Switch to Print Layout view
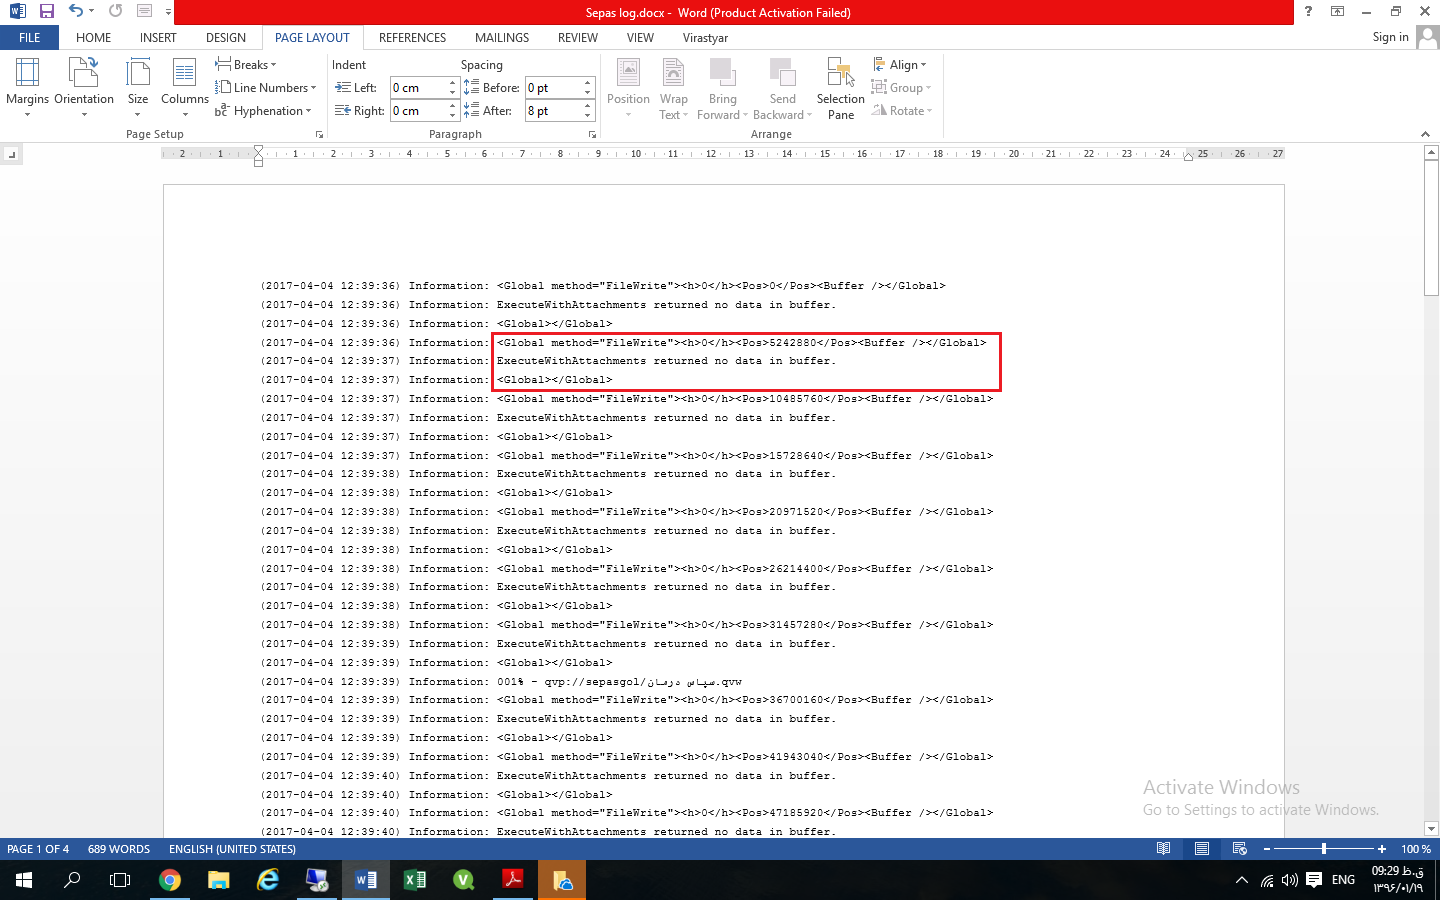 click(x=1202, y=849)
